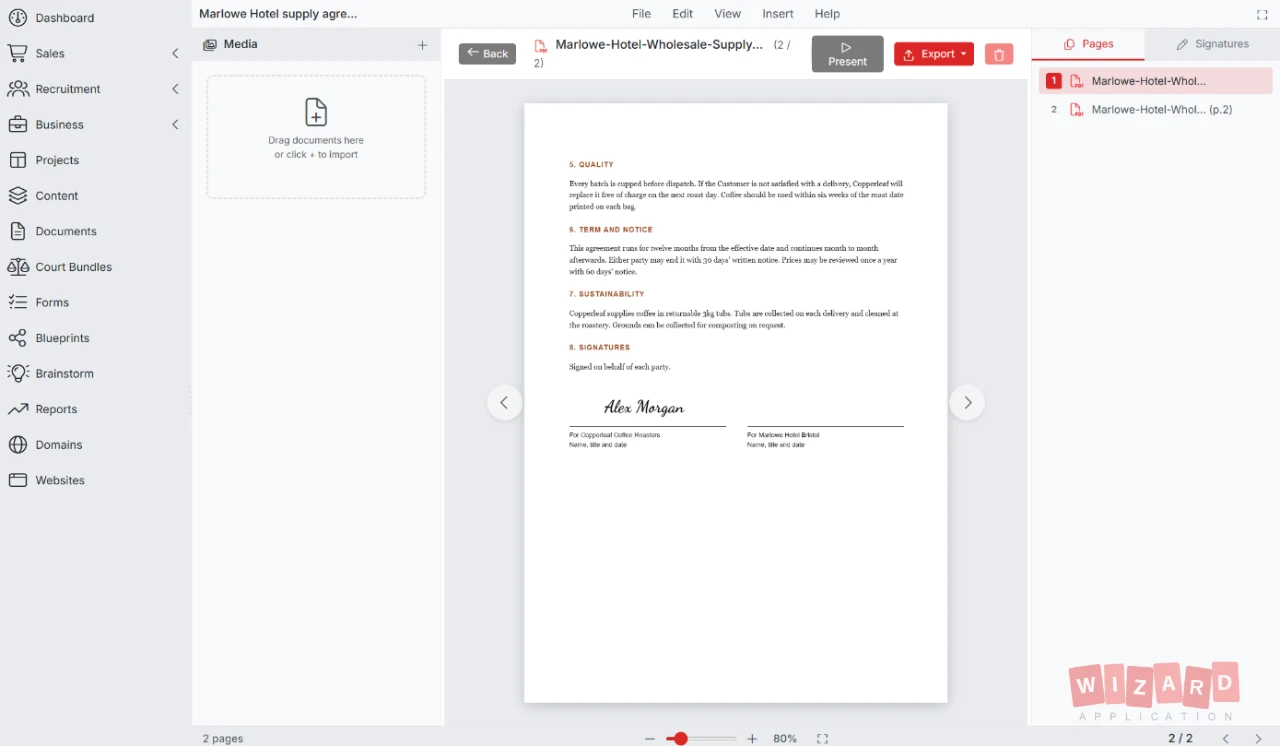Click the Sales cart icon
This screenshot has height=746, width=1280.
17,53
